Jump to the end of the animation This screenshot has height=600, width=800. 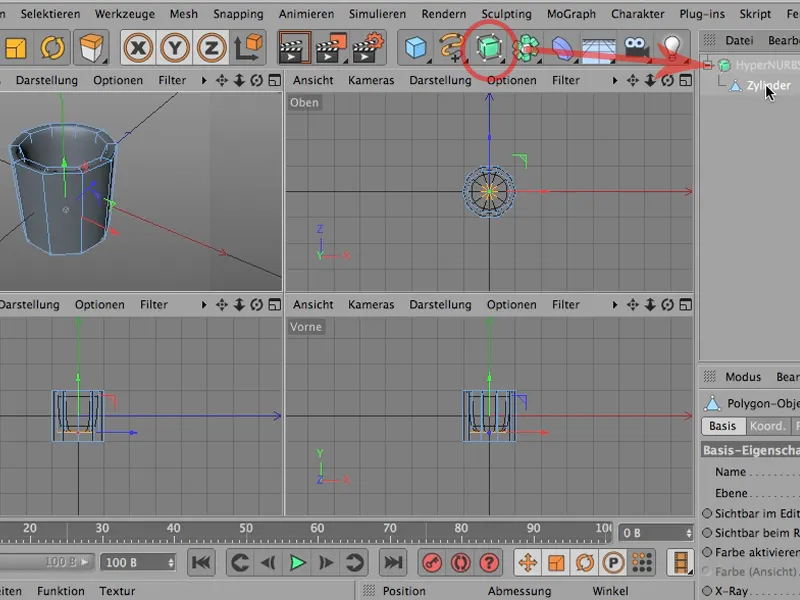pos(393,562)
